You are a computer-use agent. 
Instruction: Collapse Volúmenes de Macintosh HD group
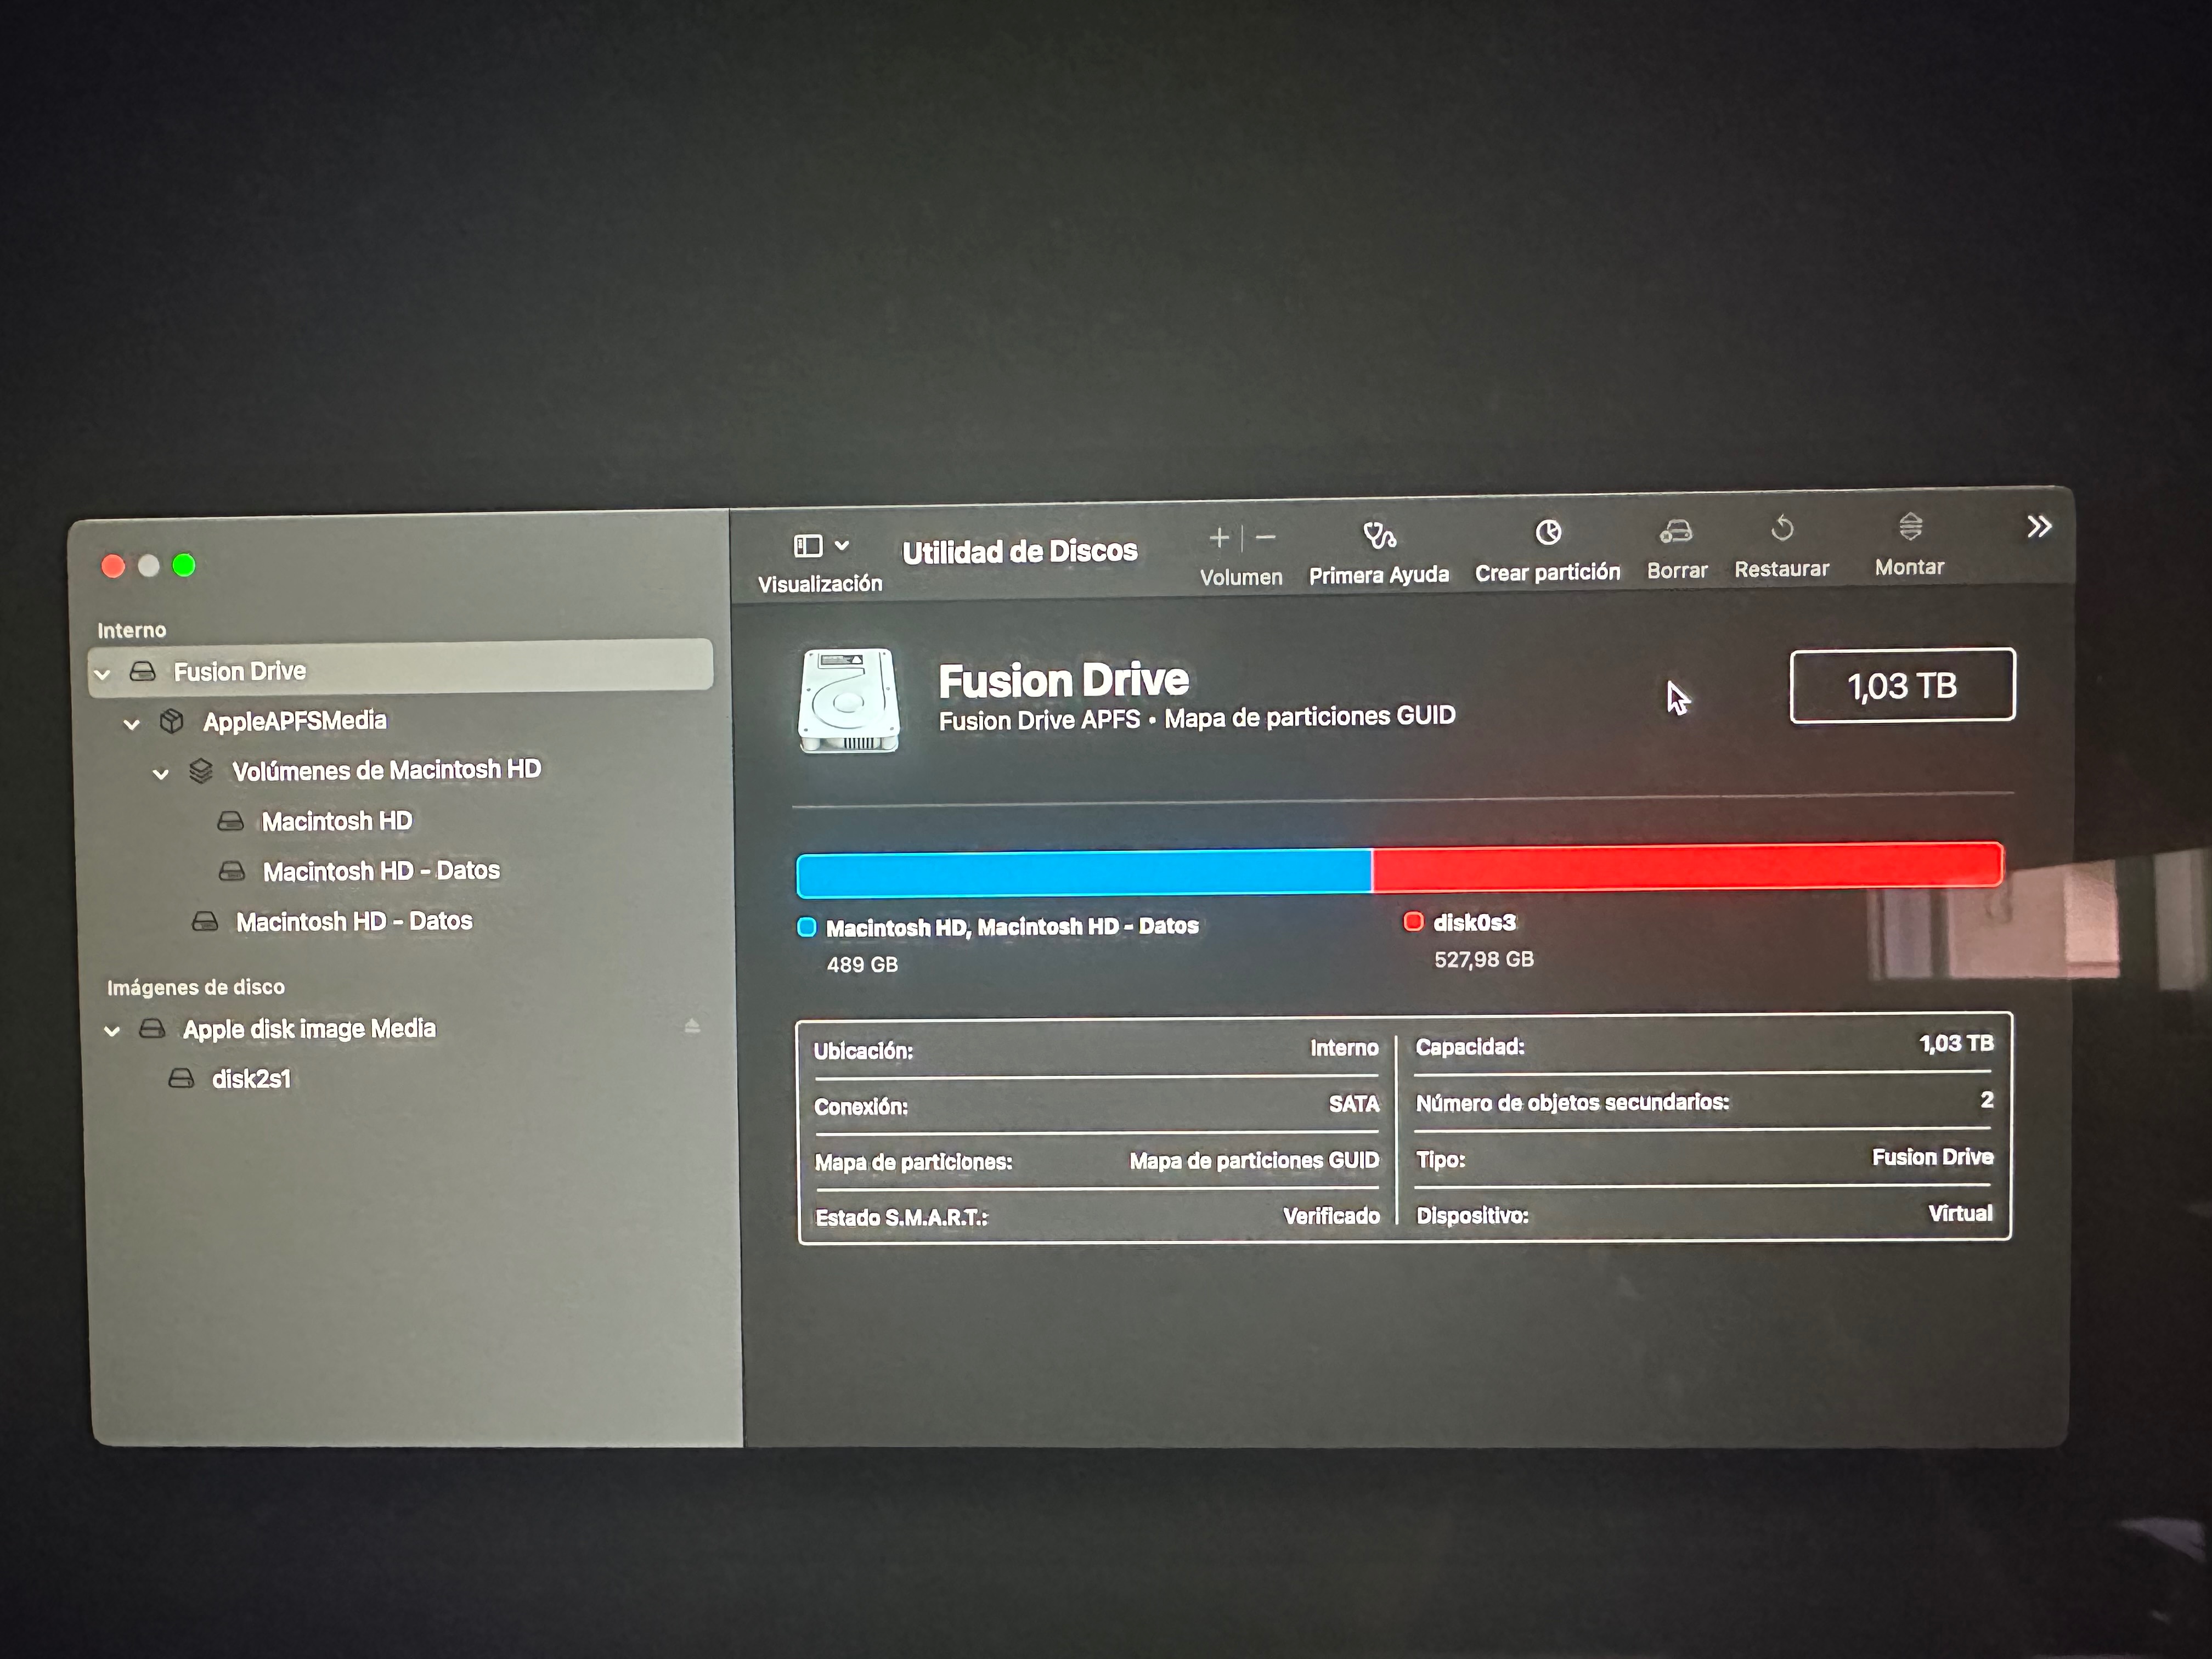click(x=160, y=774)
